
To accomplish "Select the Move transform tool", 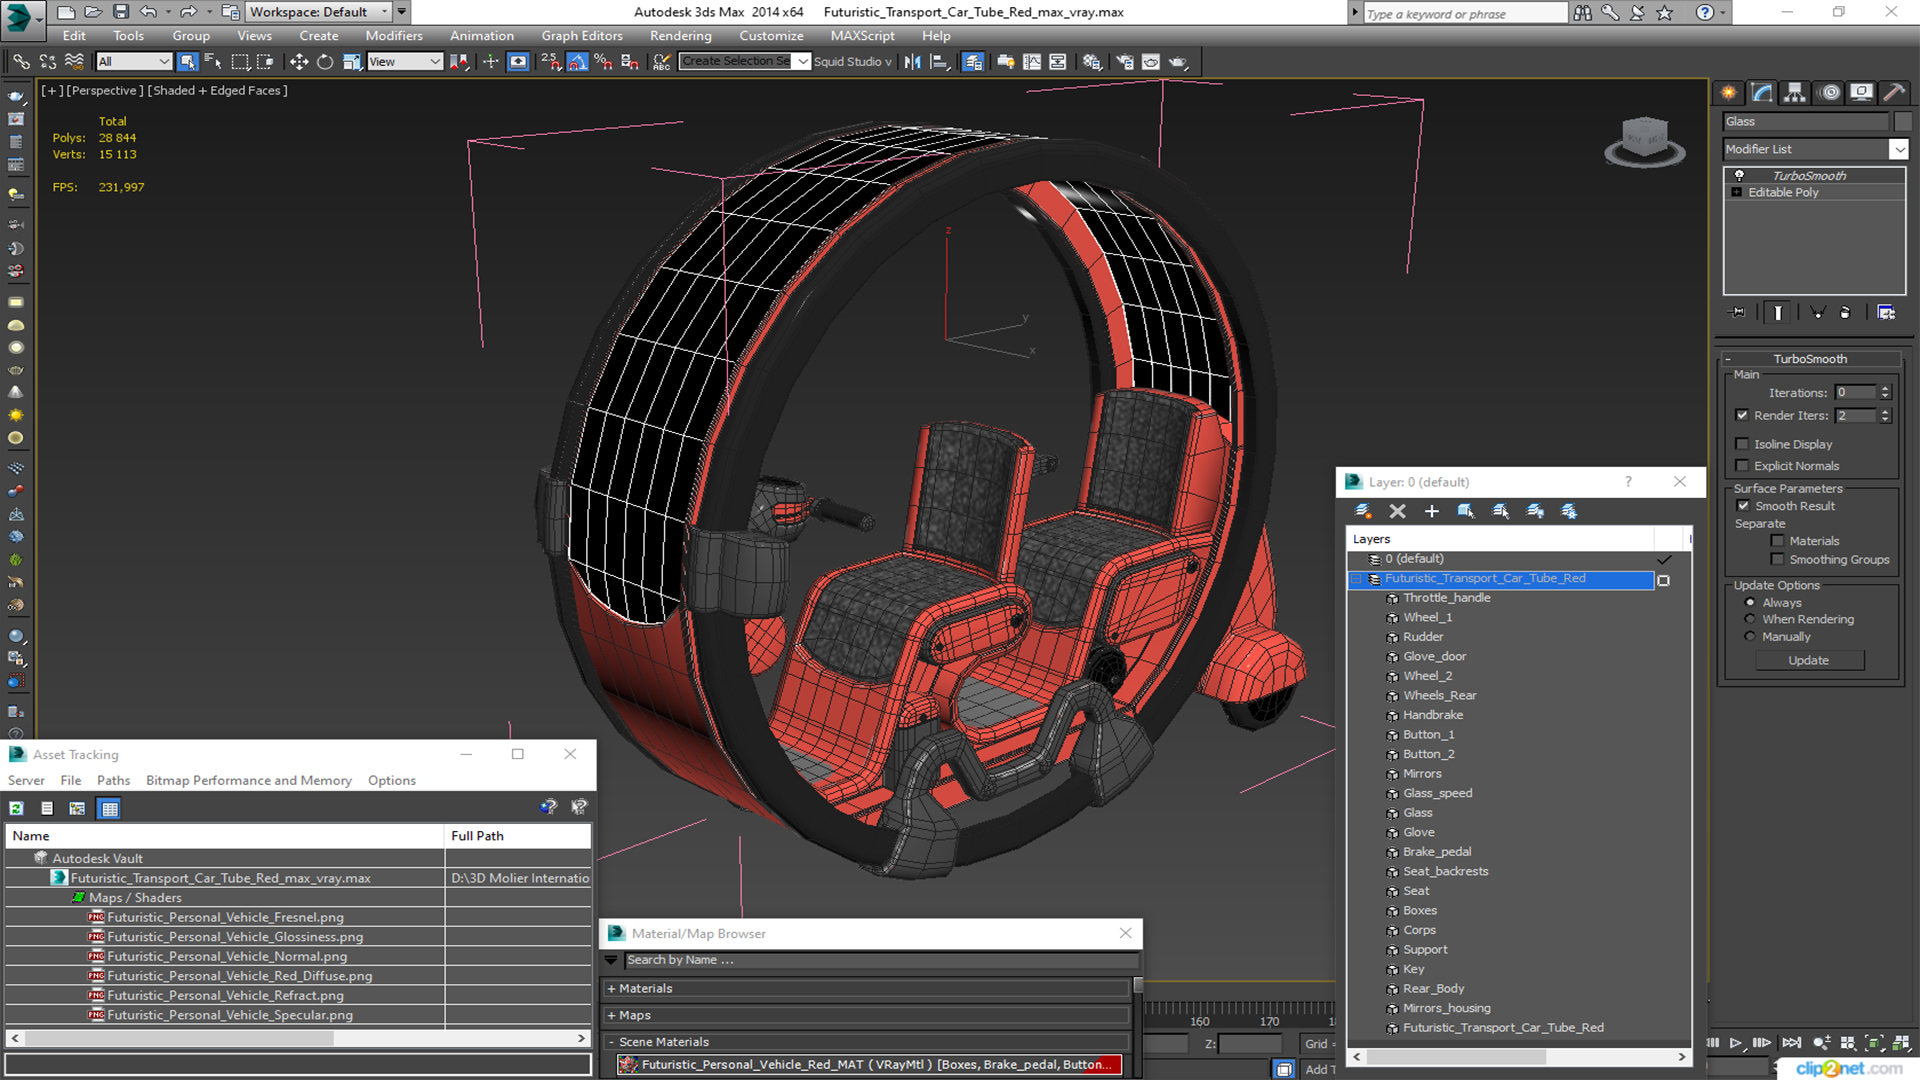I will point(298,62).
